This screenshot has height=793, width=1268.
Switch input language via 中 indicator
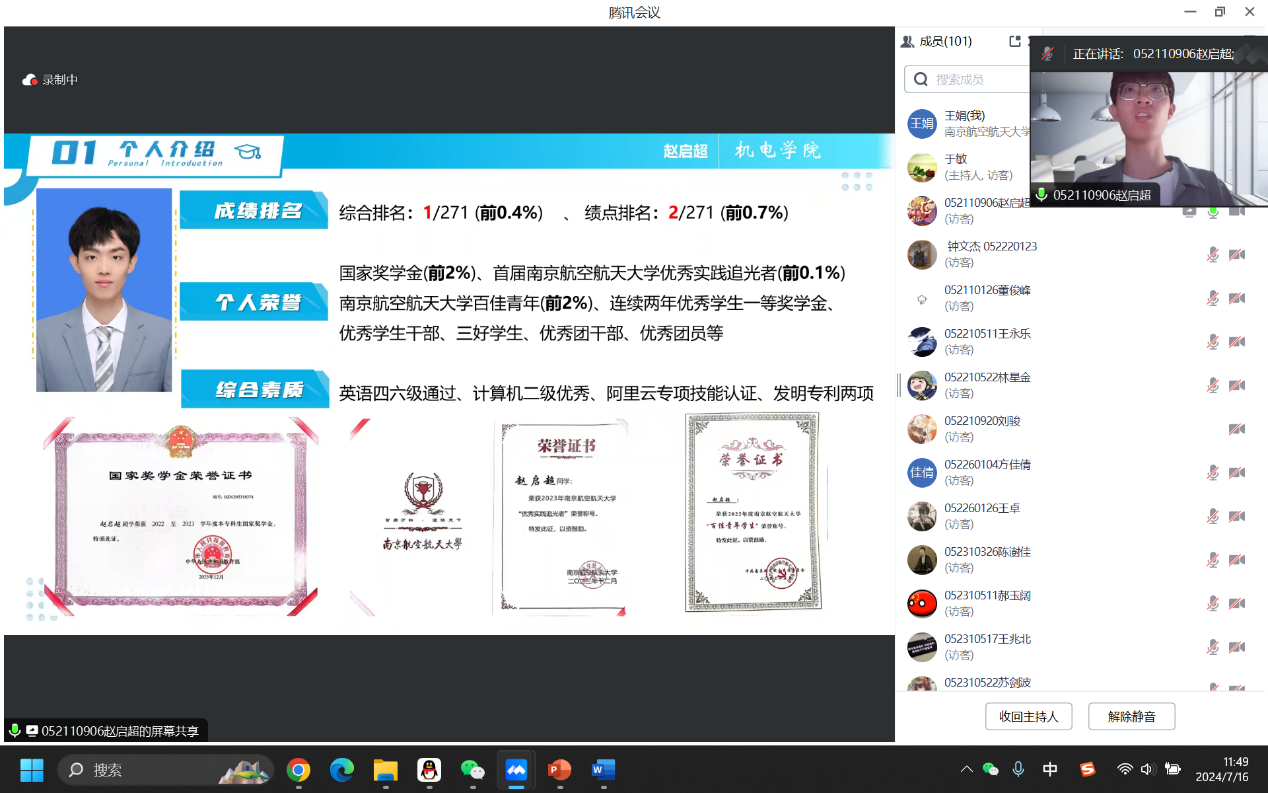tap(1050, 769)
